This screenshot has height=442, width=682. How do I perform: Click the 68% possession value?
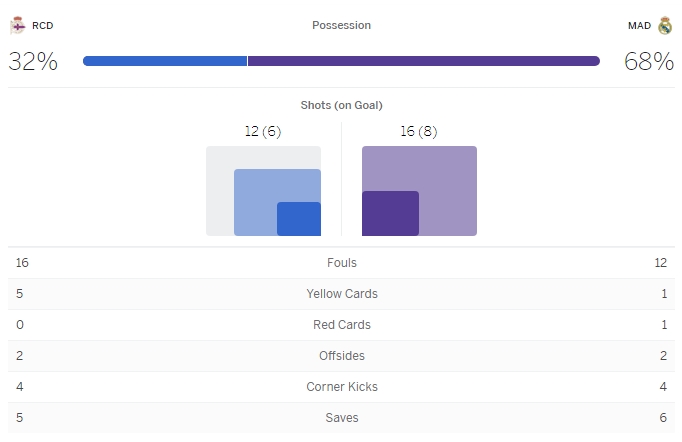(x=649, y=61)
